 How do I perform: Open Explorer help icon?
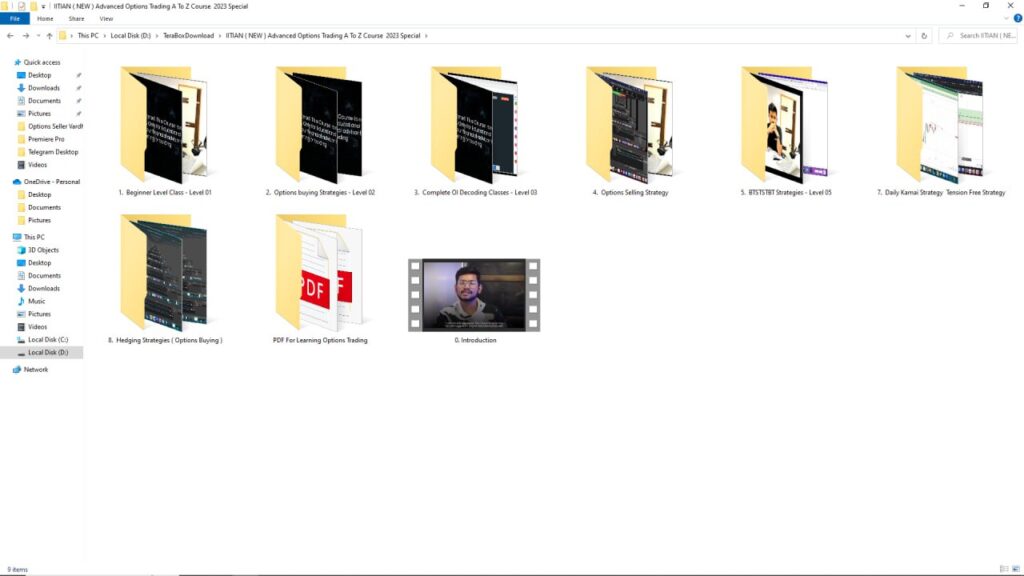1017,18
